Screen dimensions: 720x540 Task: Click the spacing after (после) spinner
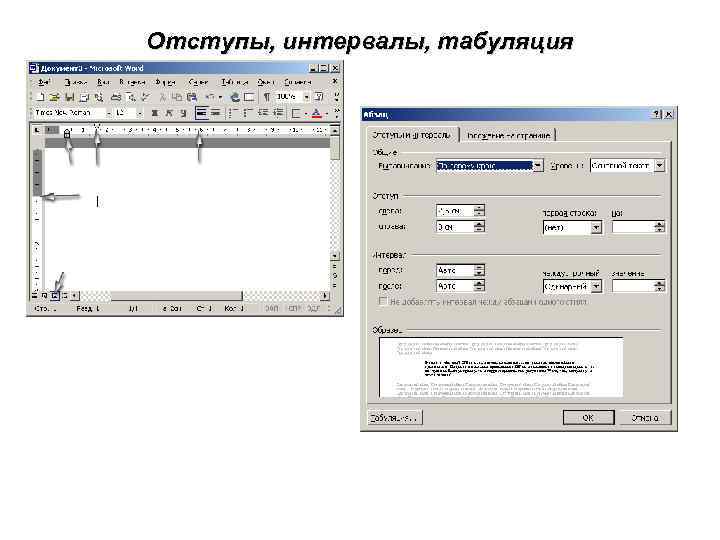click(479, 286)
